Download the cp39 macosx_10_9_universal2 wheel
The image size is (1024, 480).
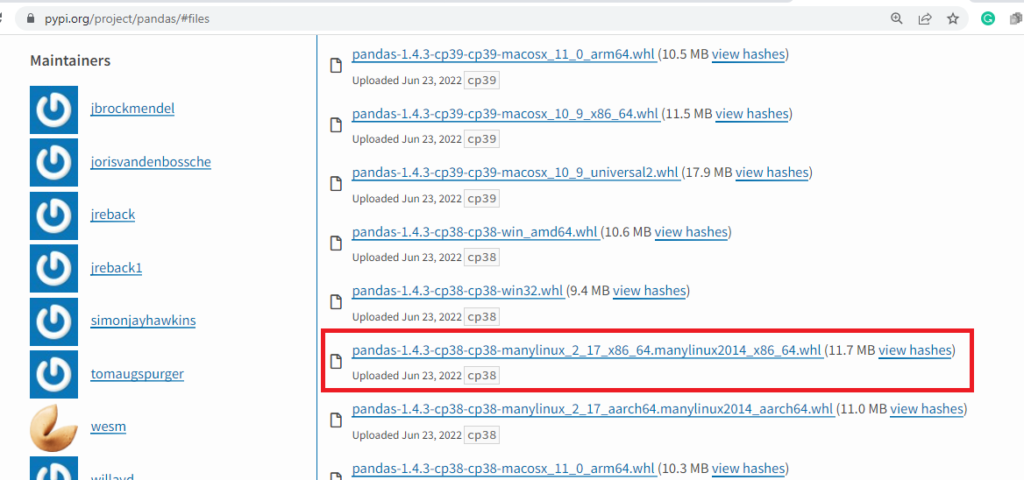click(515, 173)
